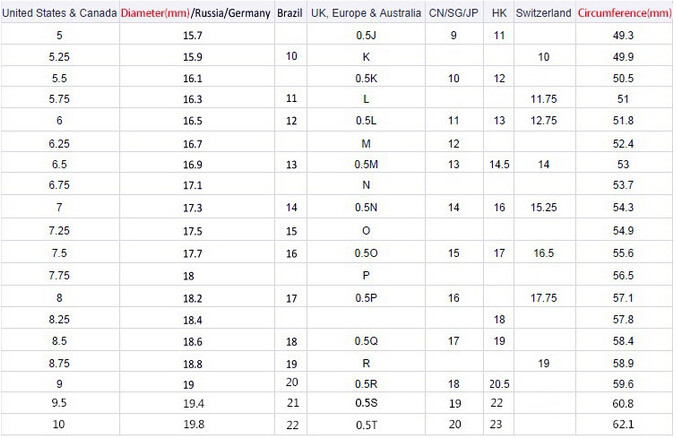Select the 11.75 Switzerland size cell
Image resolution: width=676 pixels, height=438 pixels.
pyautogui.click(x=544, y=99)
